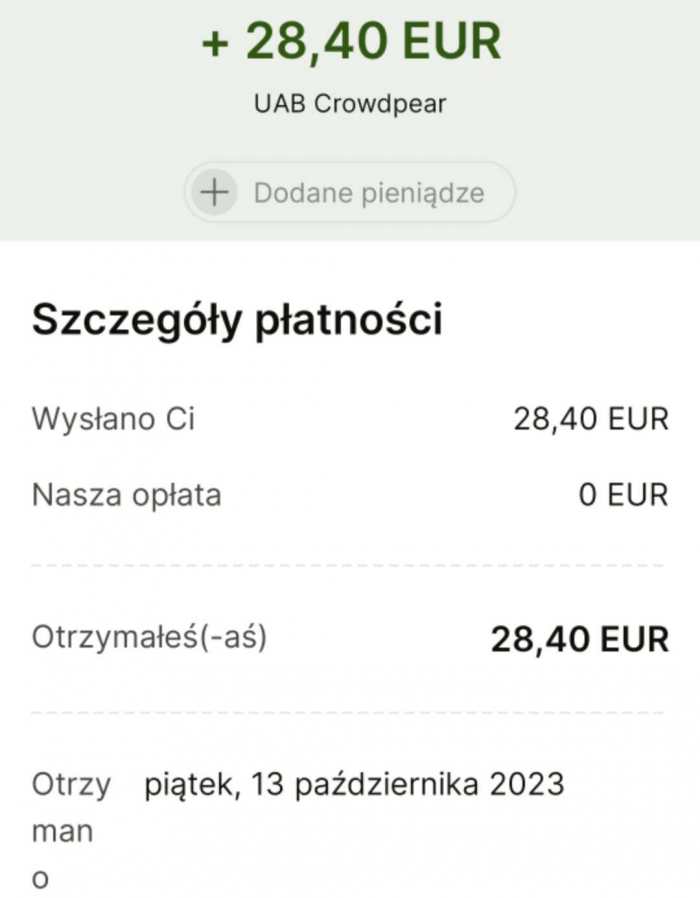The image size is (700, 898).
Task: Click the 0 EUR fee value
Action: [x=623, y=495]
